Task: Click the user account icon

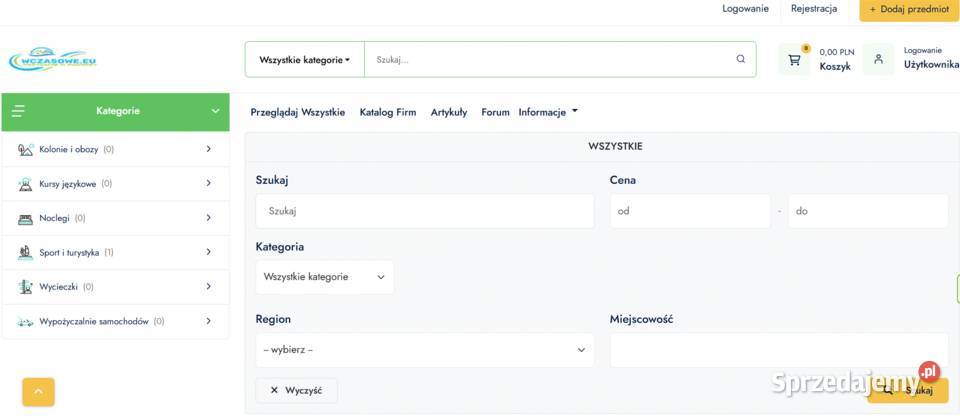Action: click(x=878, y=59)
